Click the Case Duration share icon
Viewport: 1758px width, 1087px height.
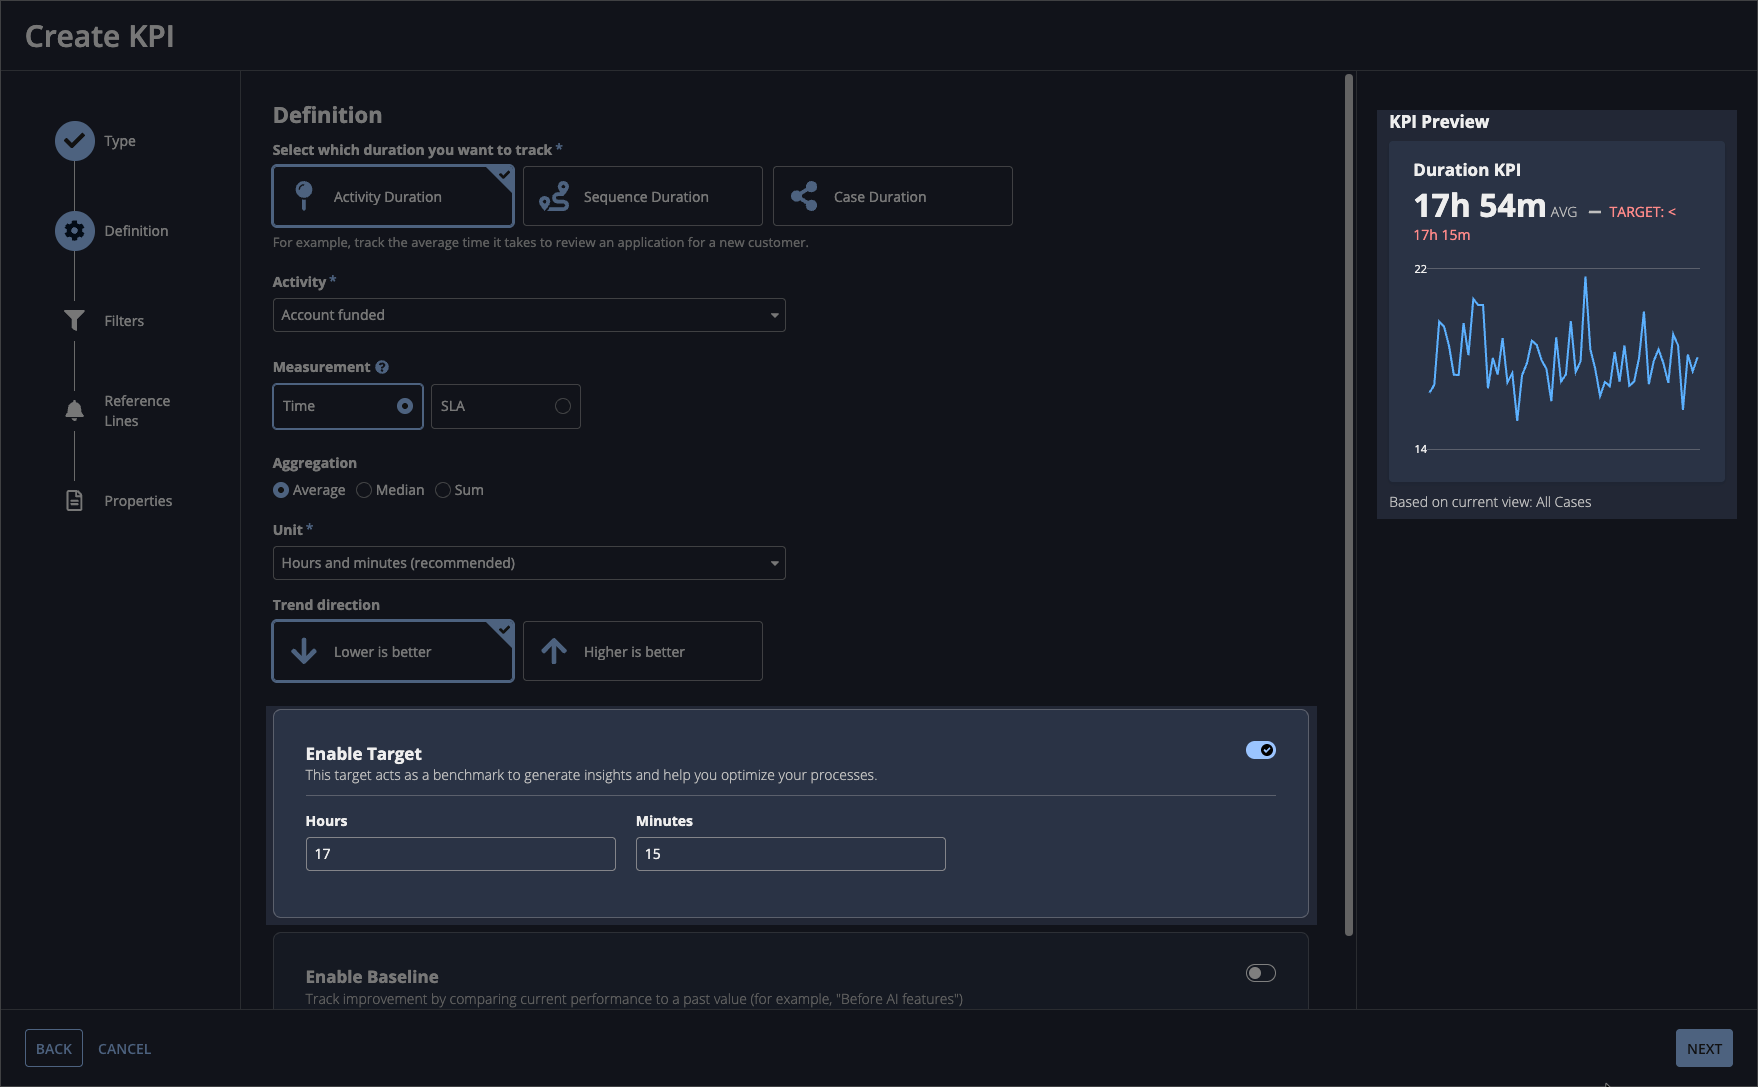pyautogui.click(x=804, y=196)
